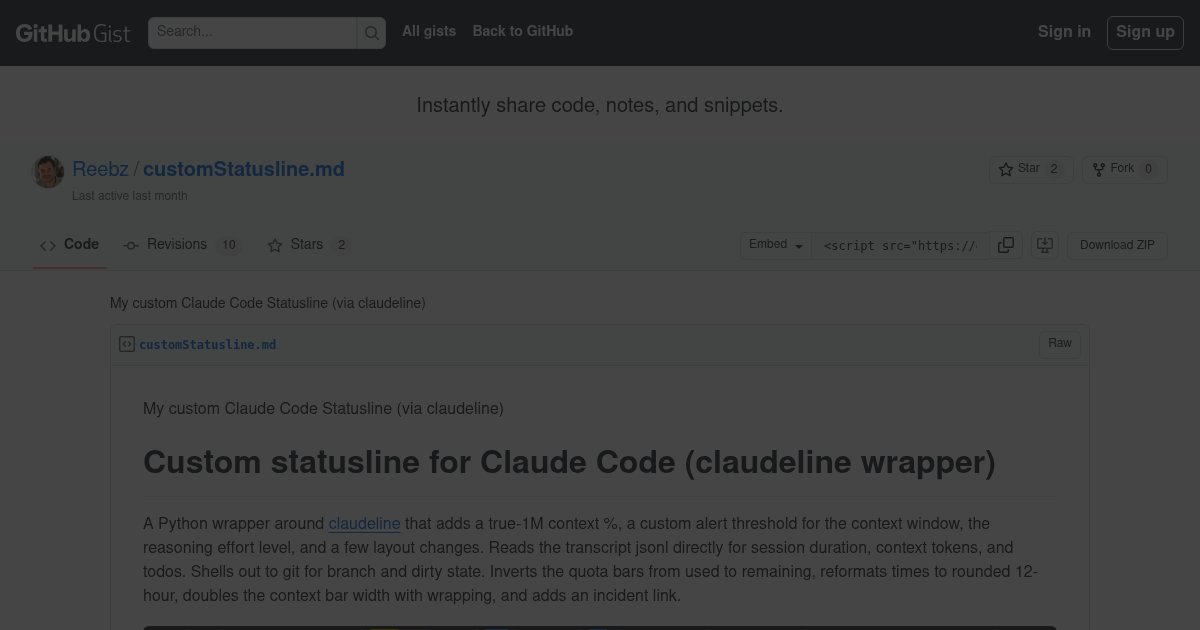Click the search magnifier icon
This screenshot has height=630, width=1200.
point(371,33)
